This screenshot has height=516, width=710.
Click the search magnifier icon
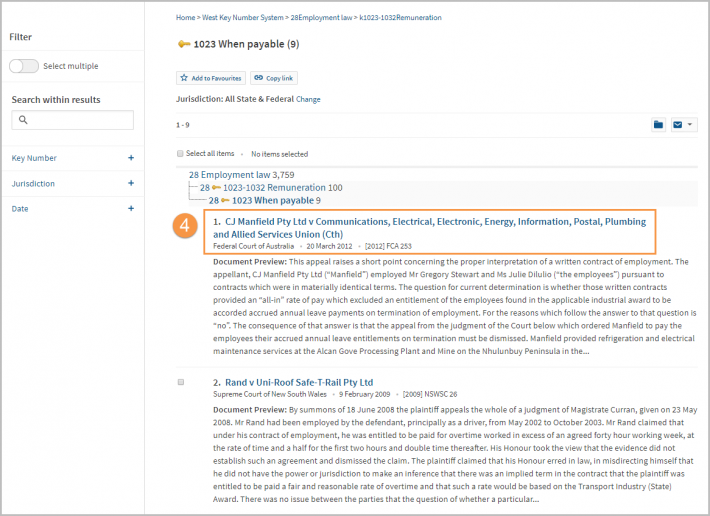click(23, 119)
